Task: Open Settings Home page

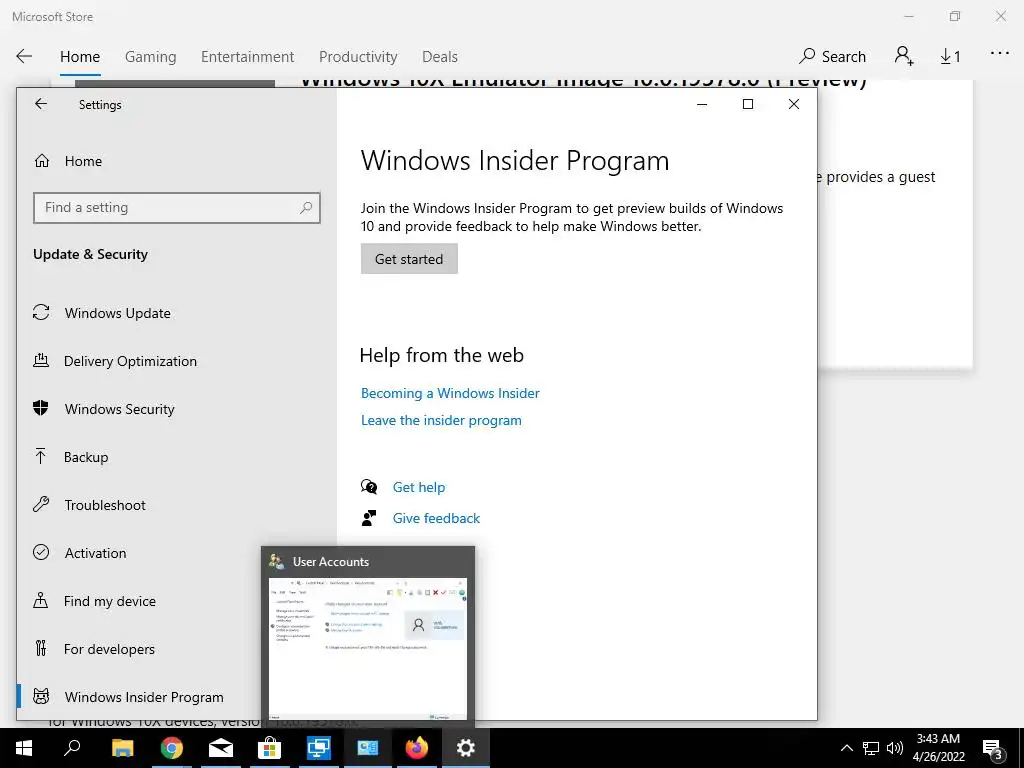Action: [x=83, y=161]
